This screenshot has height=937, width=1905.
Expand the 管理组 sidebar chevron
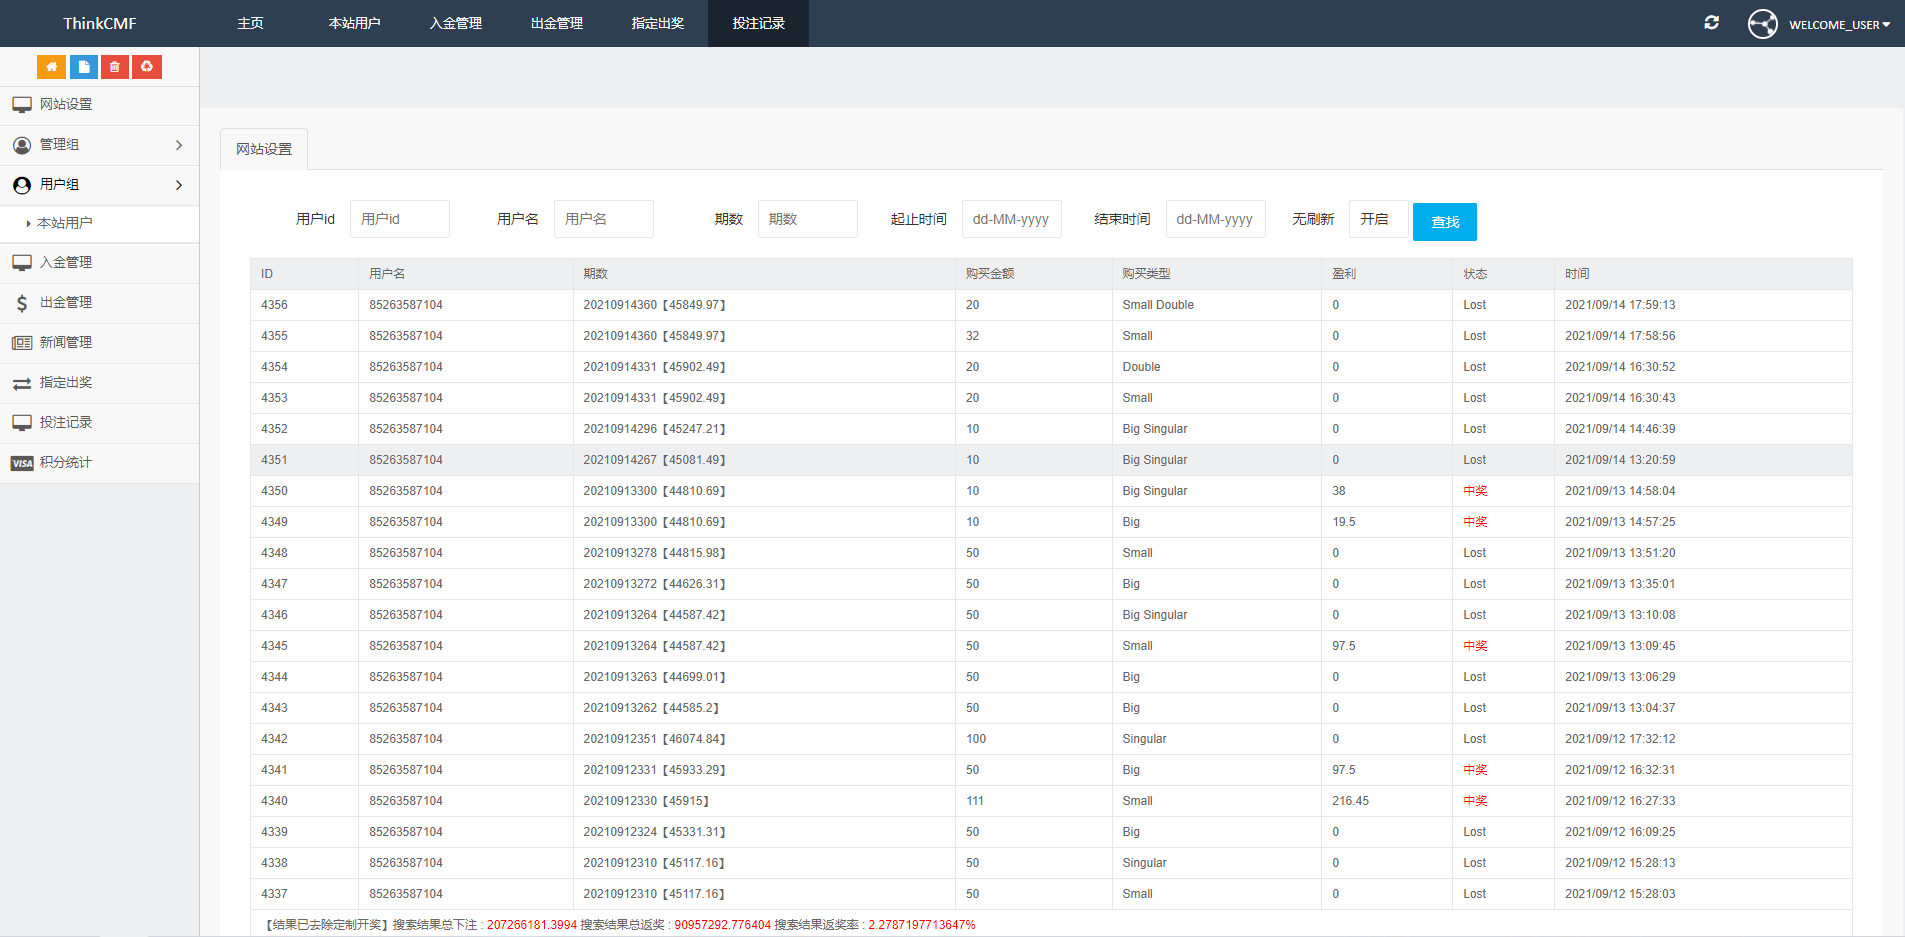[x=179, y=145]
